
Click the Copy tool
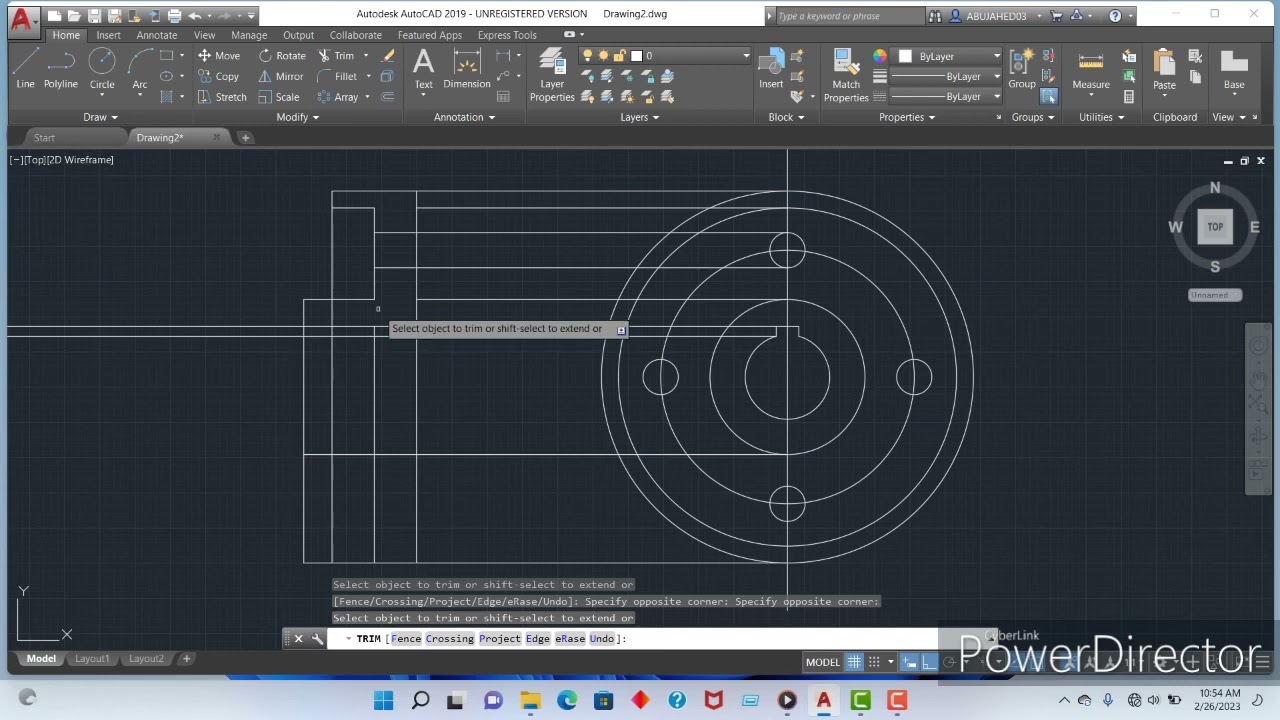click(x=219, y=77)
